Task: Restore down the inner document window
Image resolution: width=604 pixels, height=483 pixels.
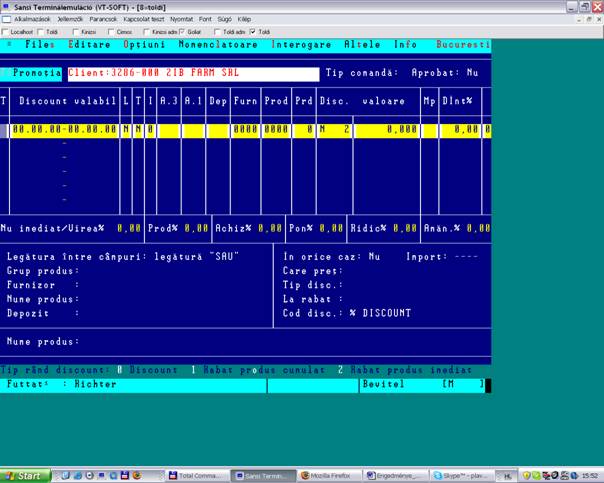Action: 589,19
